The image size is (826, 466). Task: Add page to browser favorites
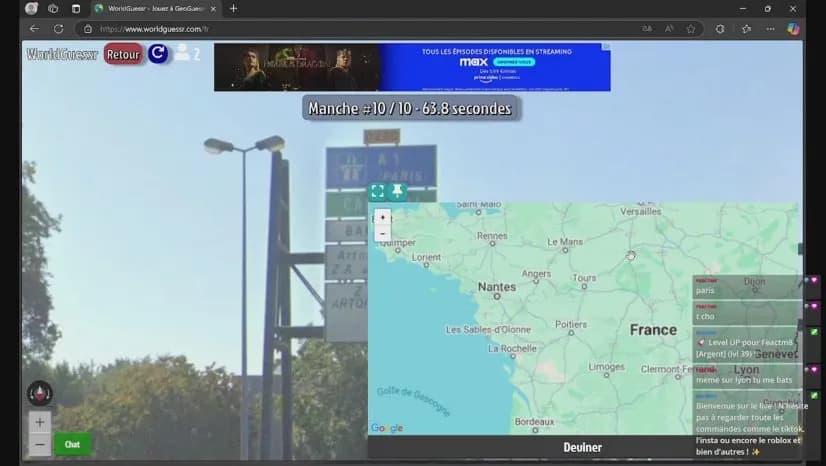[690, 29]
